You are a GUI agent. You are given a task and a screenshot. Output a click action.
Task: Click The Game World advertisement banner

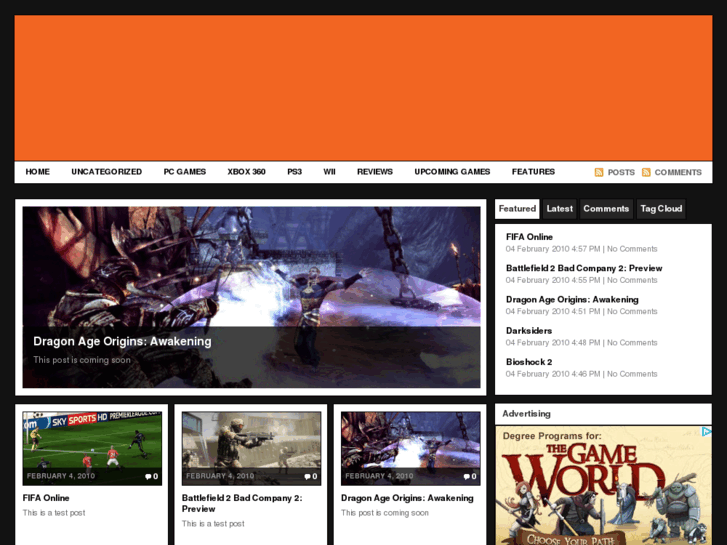pyautogui.click(x=603, y=485)
